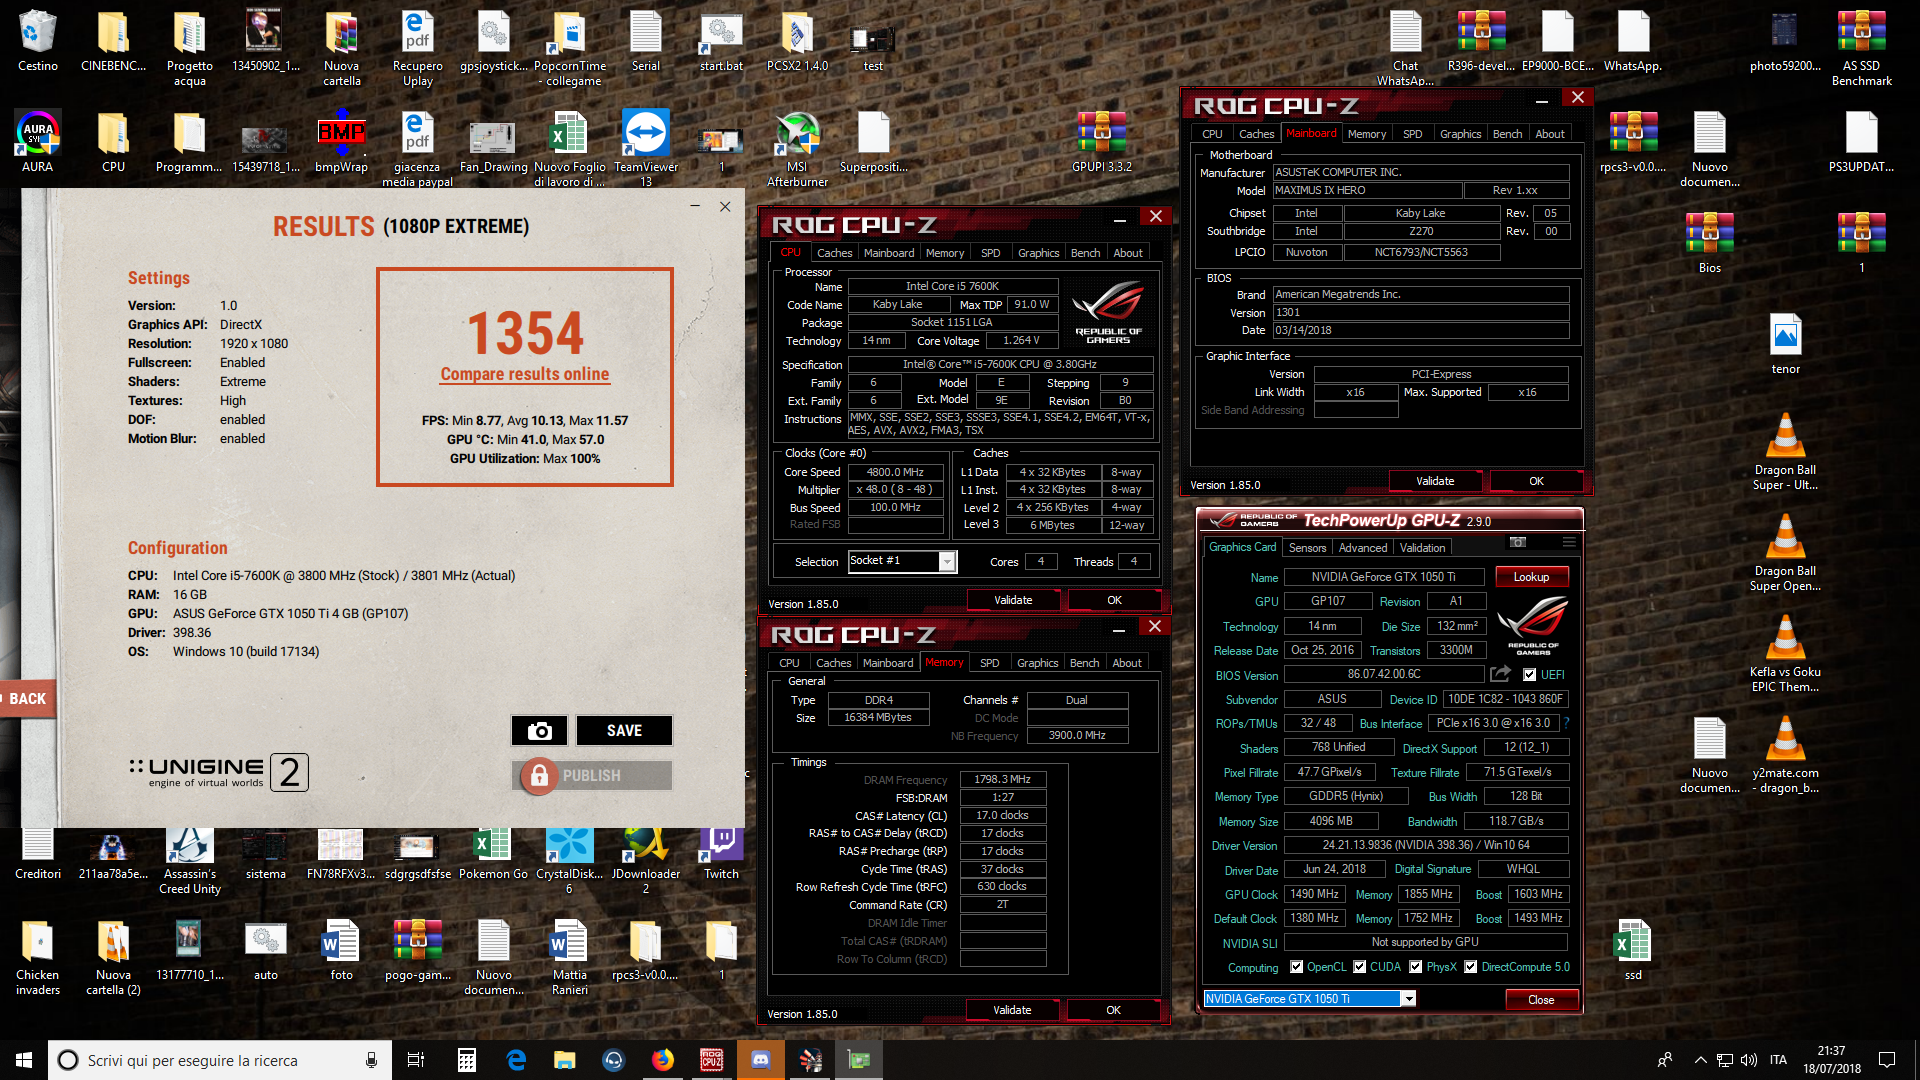1920x1080 pixels.
Task: Toggle the PhysX checkbox in GPU-Z
Action: [x=1416, y=967]
